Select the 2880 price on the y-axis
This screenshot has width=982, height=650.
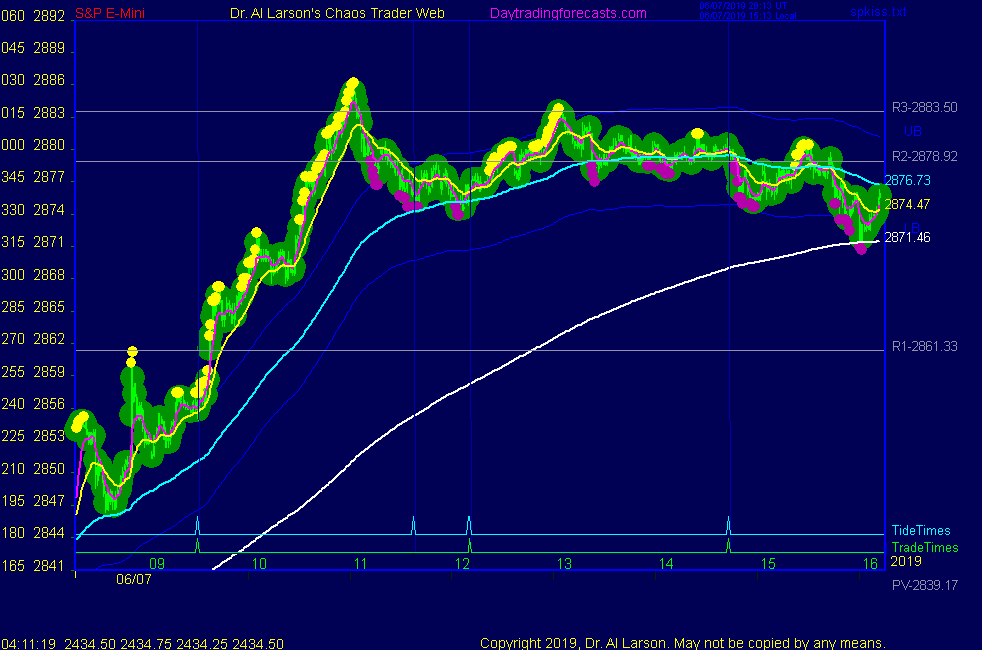click(49, 145)
